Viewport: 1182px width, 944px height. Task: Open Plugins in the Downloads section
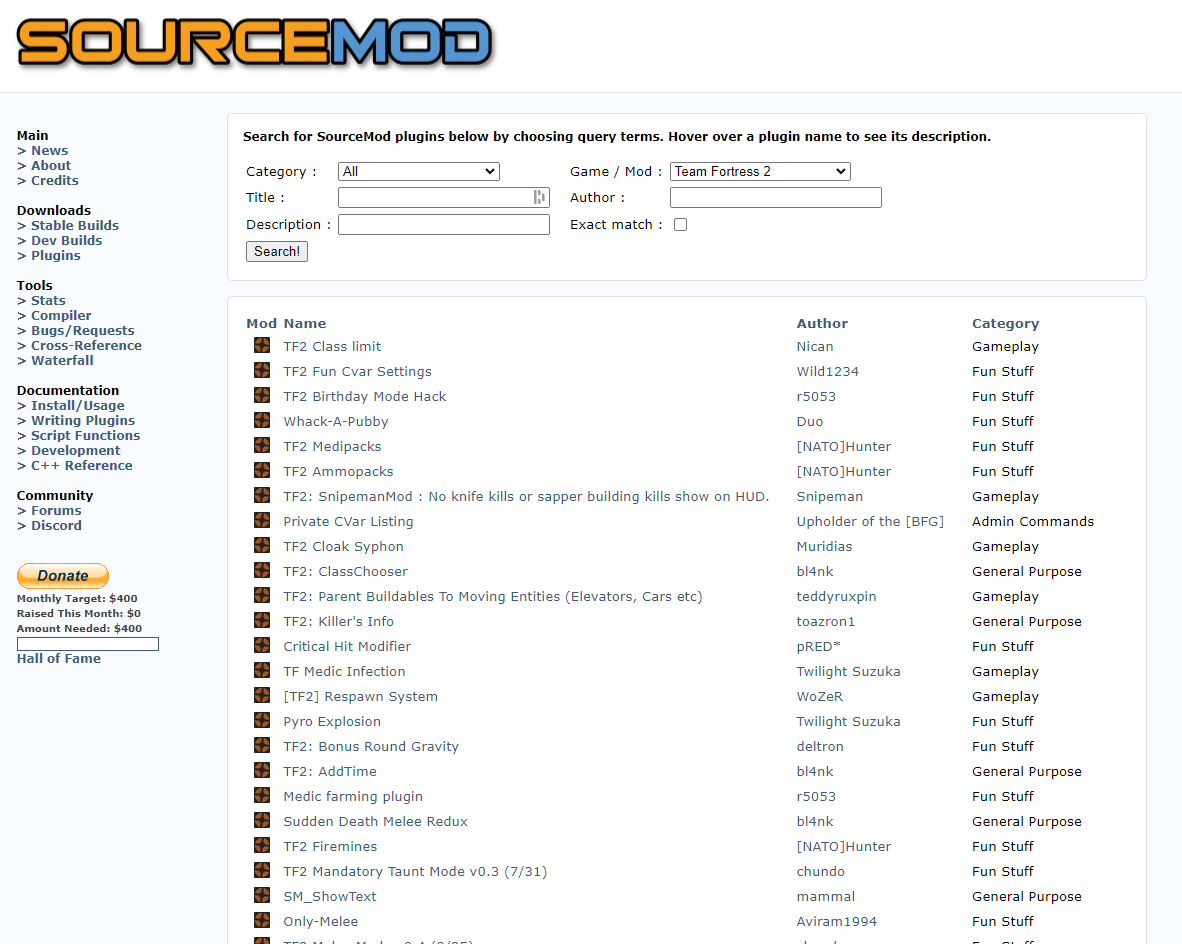(56, 256)
